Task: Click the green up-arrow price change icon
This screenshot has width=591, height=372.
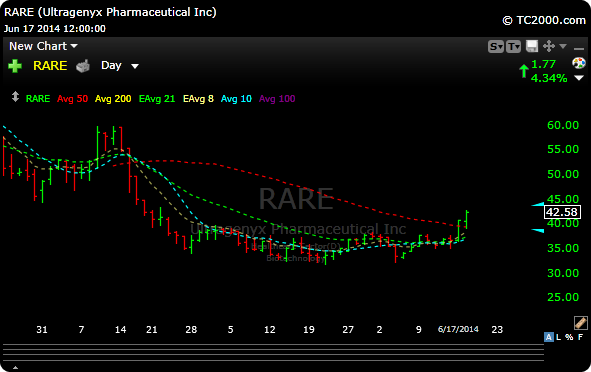Action: pos(524,71)
